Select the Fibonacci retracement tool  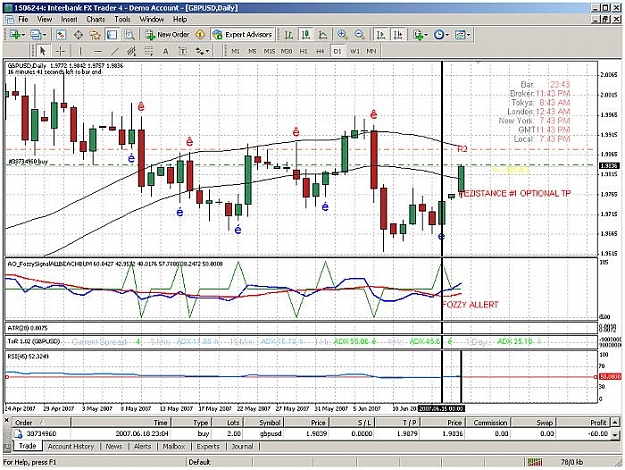coord(148,51)
